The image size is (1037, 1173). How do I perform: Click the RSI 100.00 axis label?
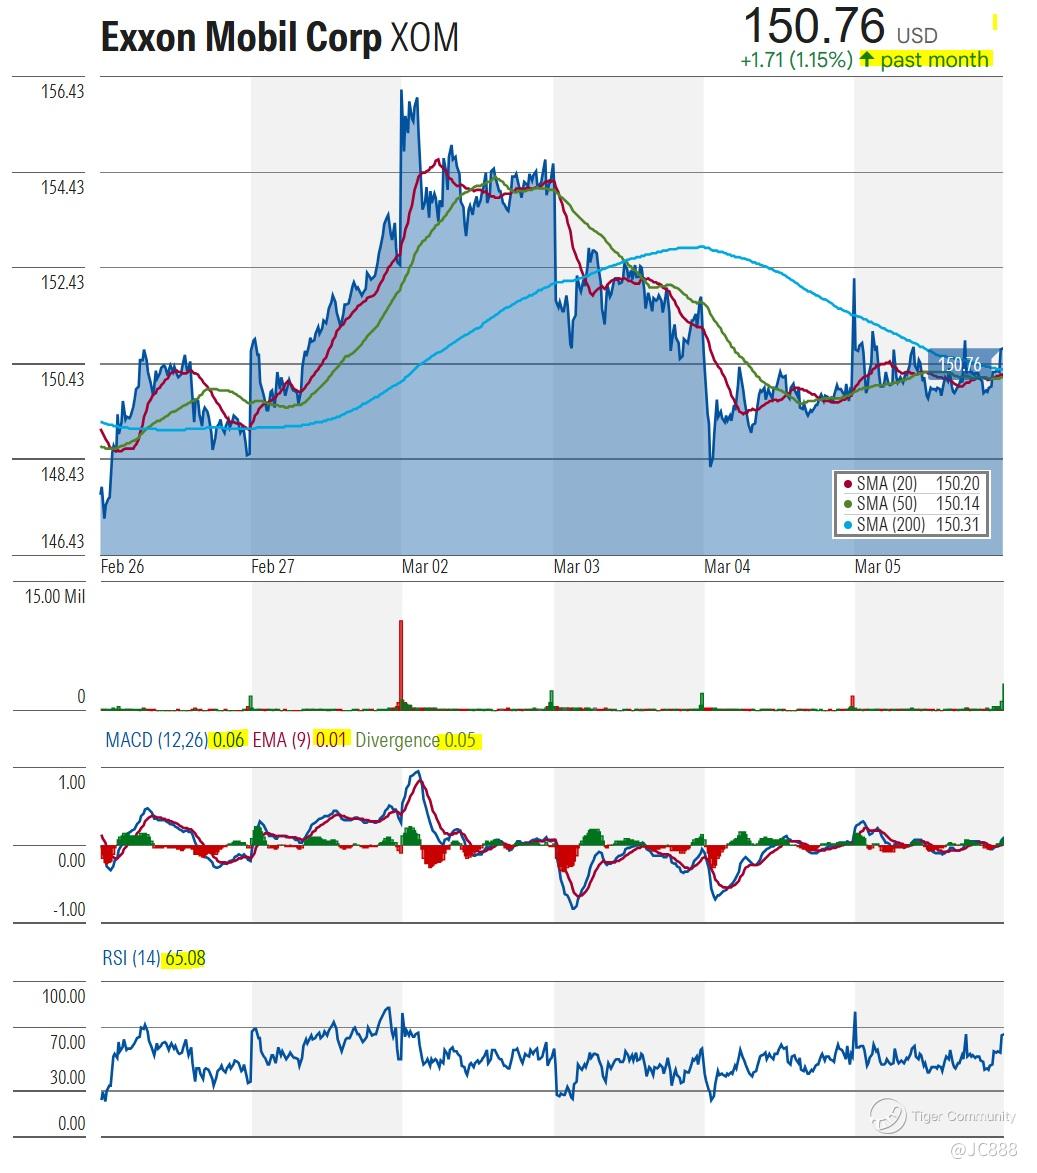point(64,997)
